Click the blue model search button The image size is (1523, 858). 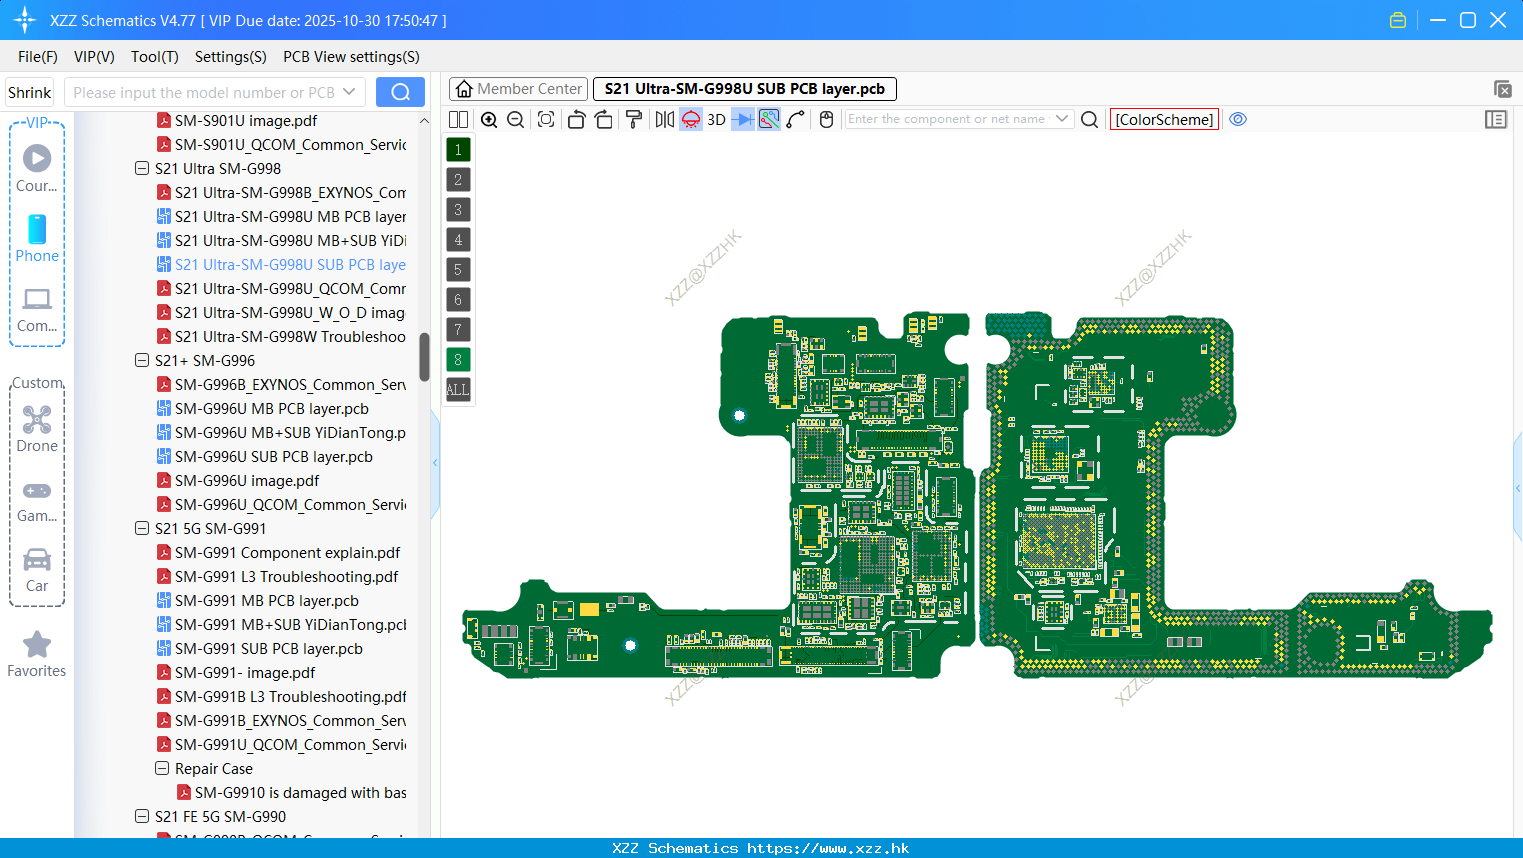pos(400,92)
